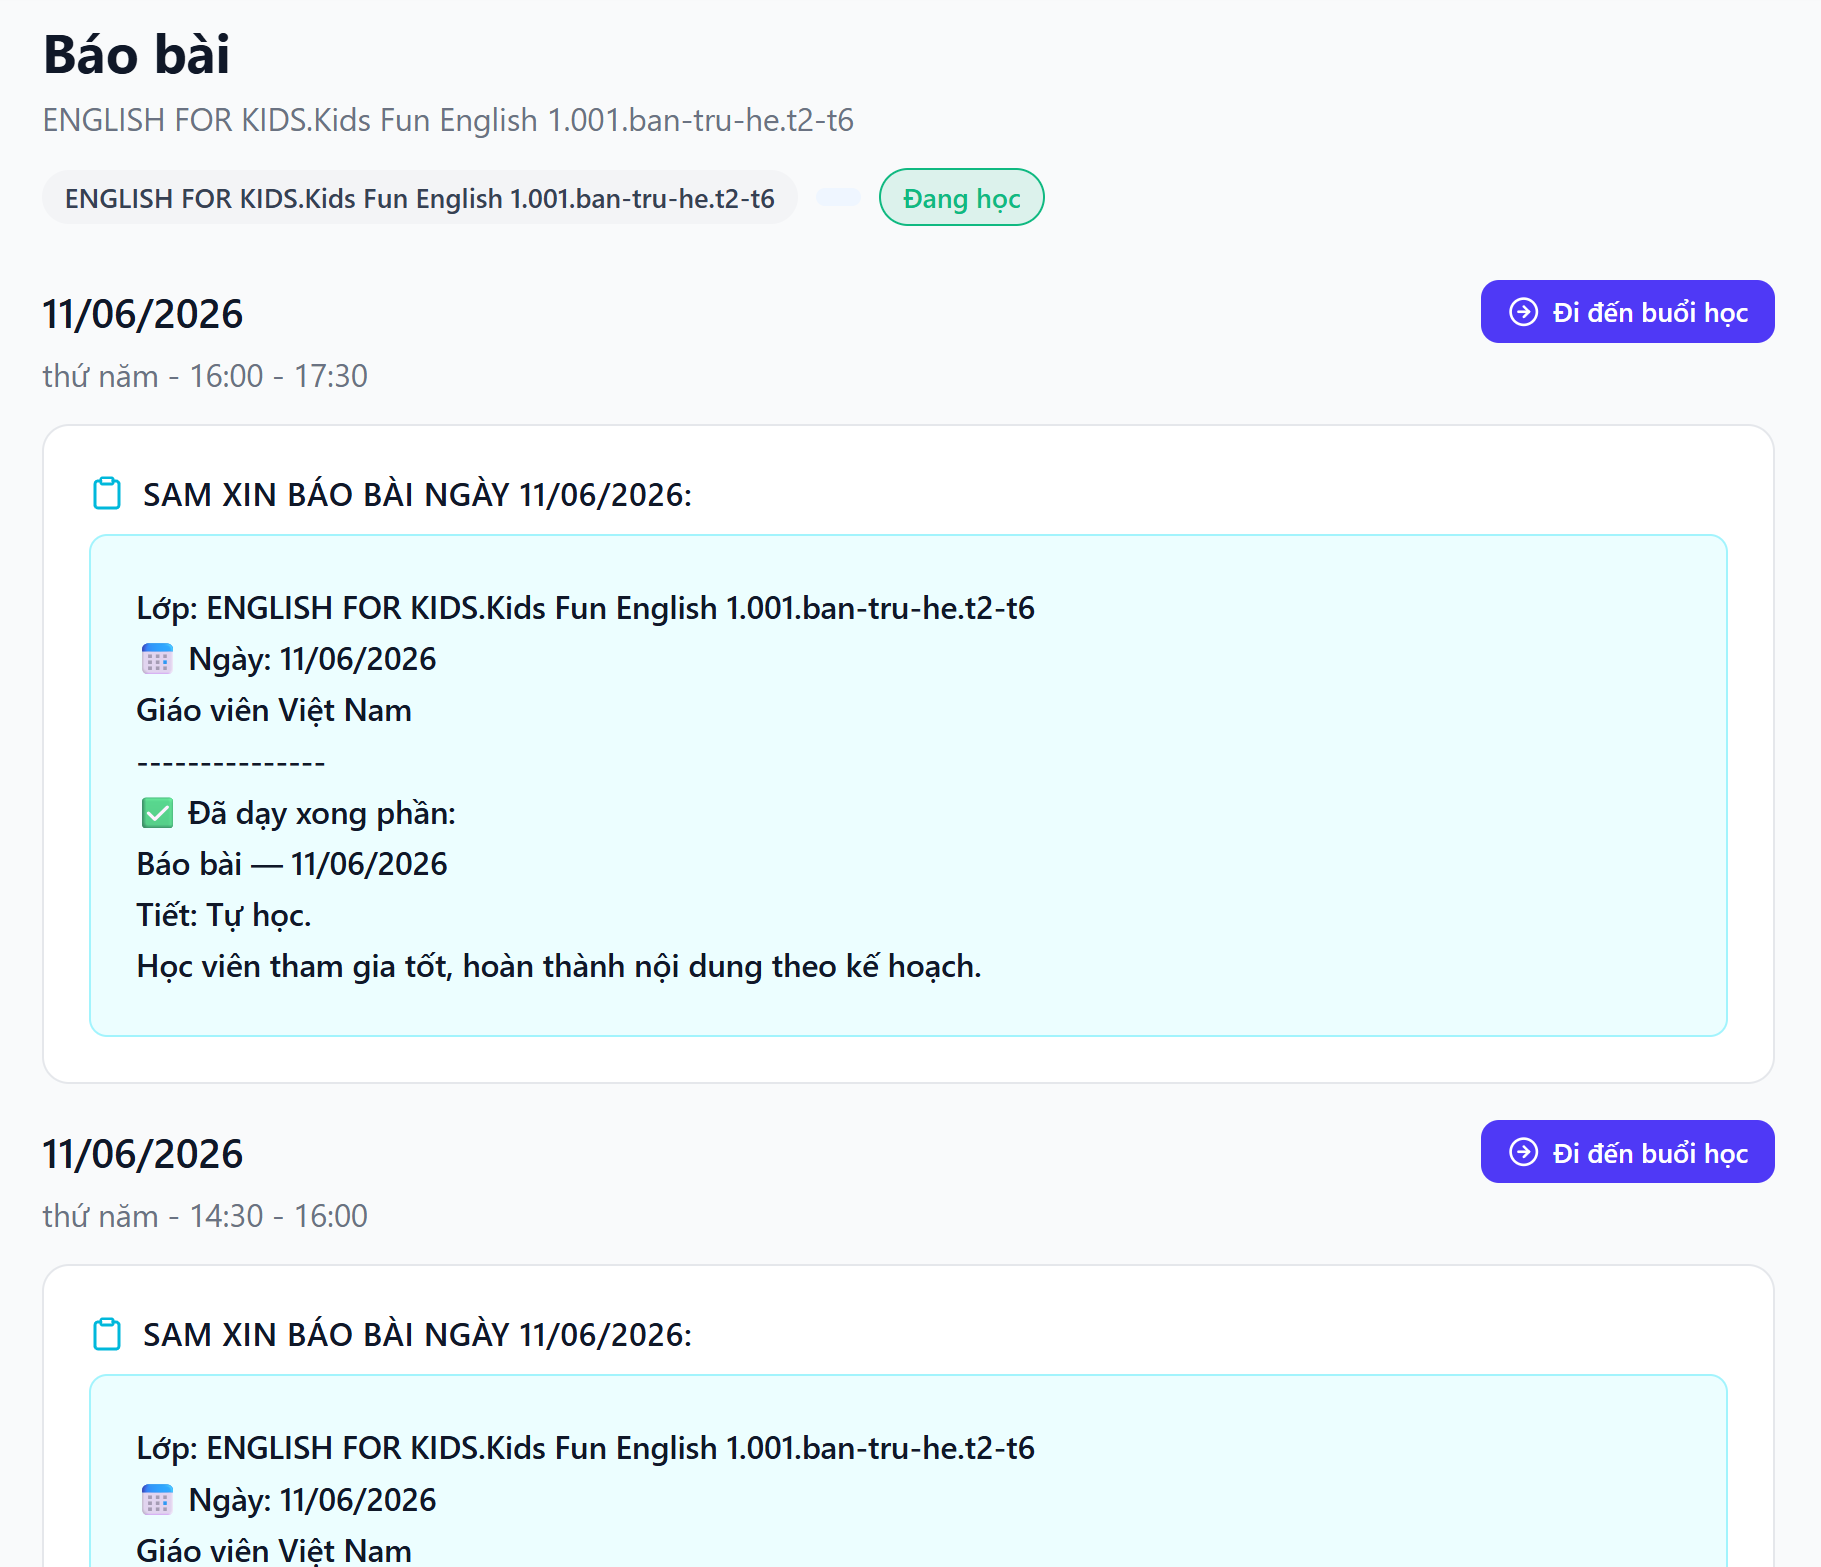The height and width of the screenshot is (1567, 1821).
Task: Click the class subtitle under the 'Báo bài' heading
Action: (448, 120)
